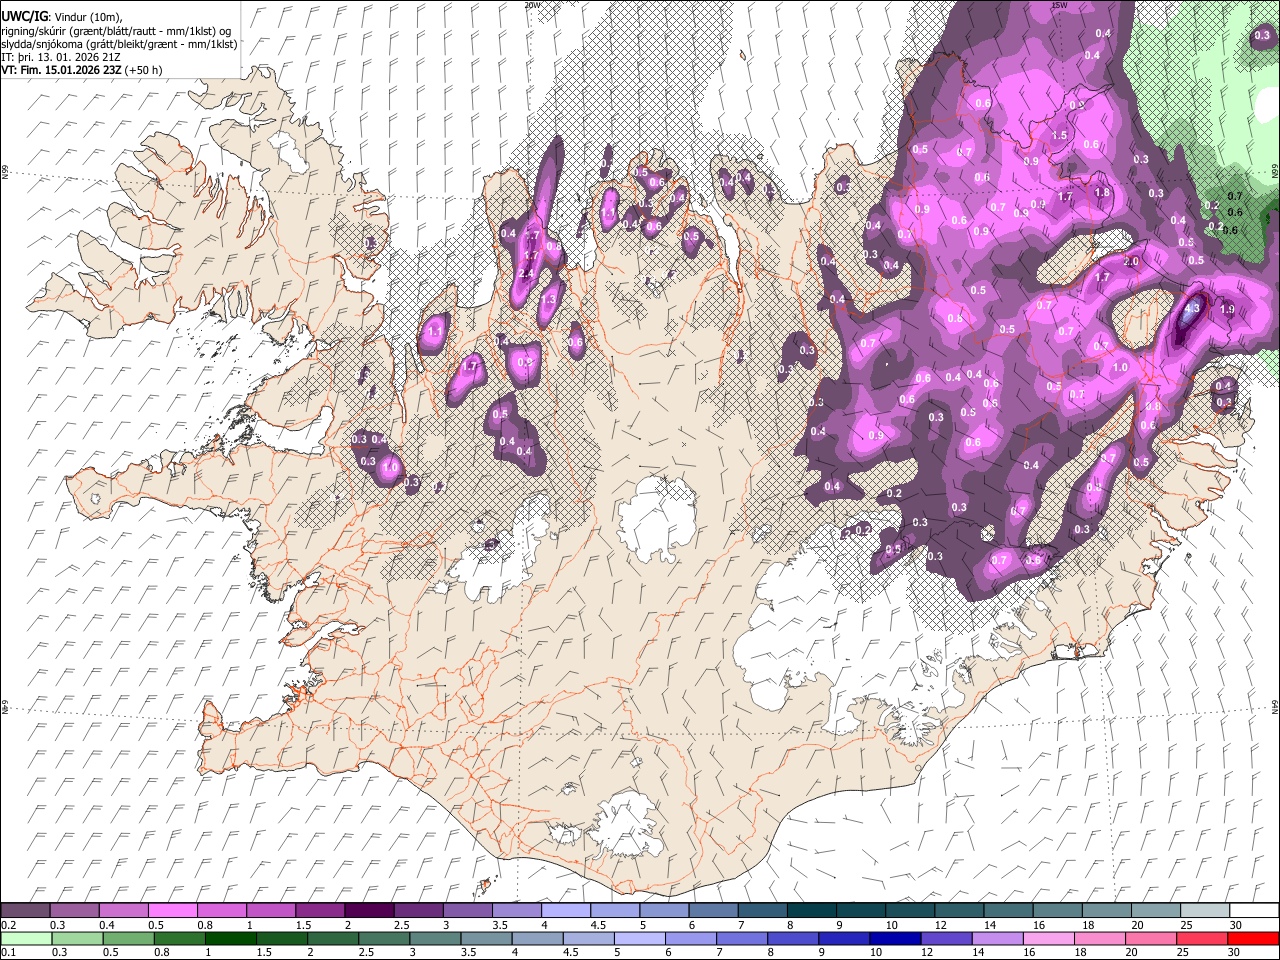Click upper legend bright pink swatch at 0.5

click(174, 911)
